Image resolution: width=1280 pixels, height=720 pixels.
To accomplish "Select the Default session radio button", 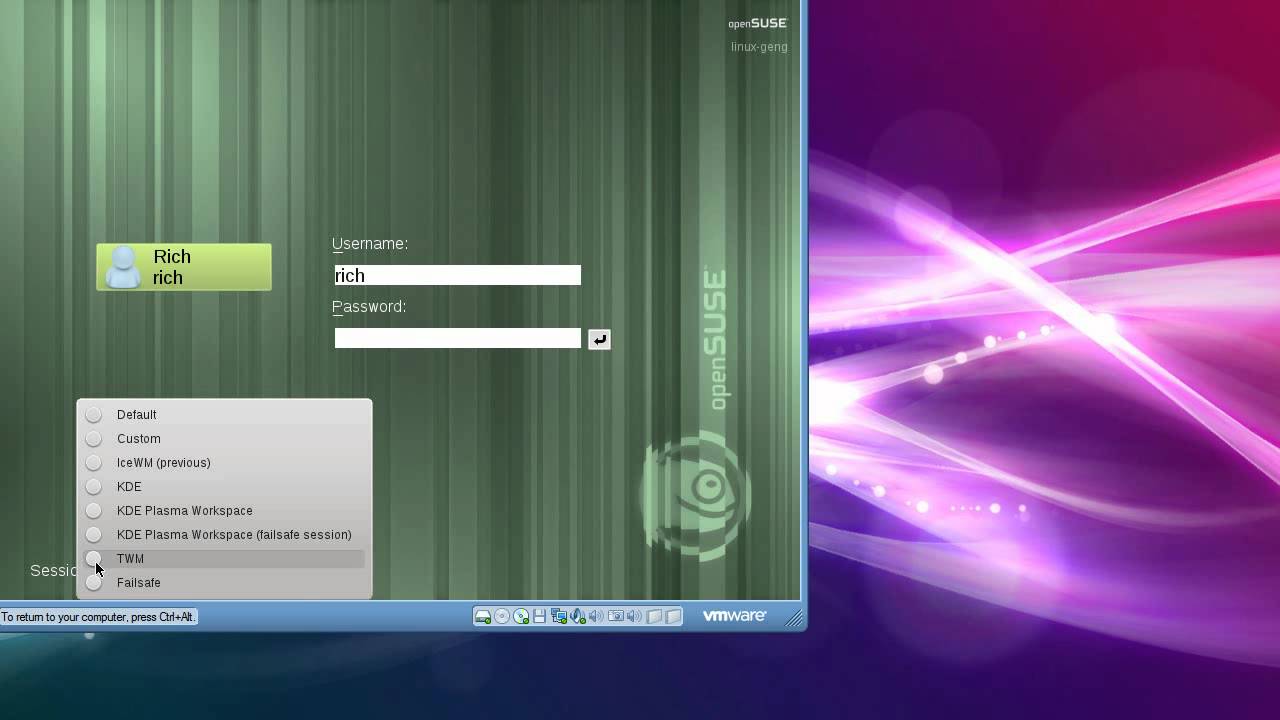I will (94, 415).
